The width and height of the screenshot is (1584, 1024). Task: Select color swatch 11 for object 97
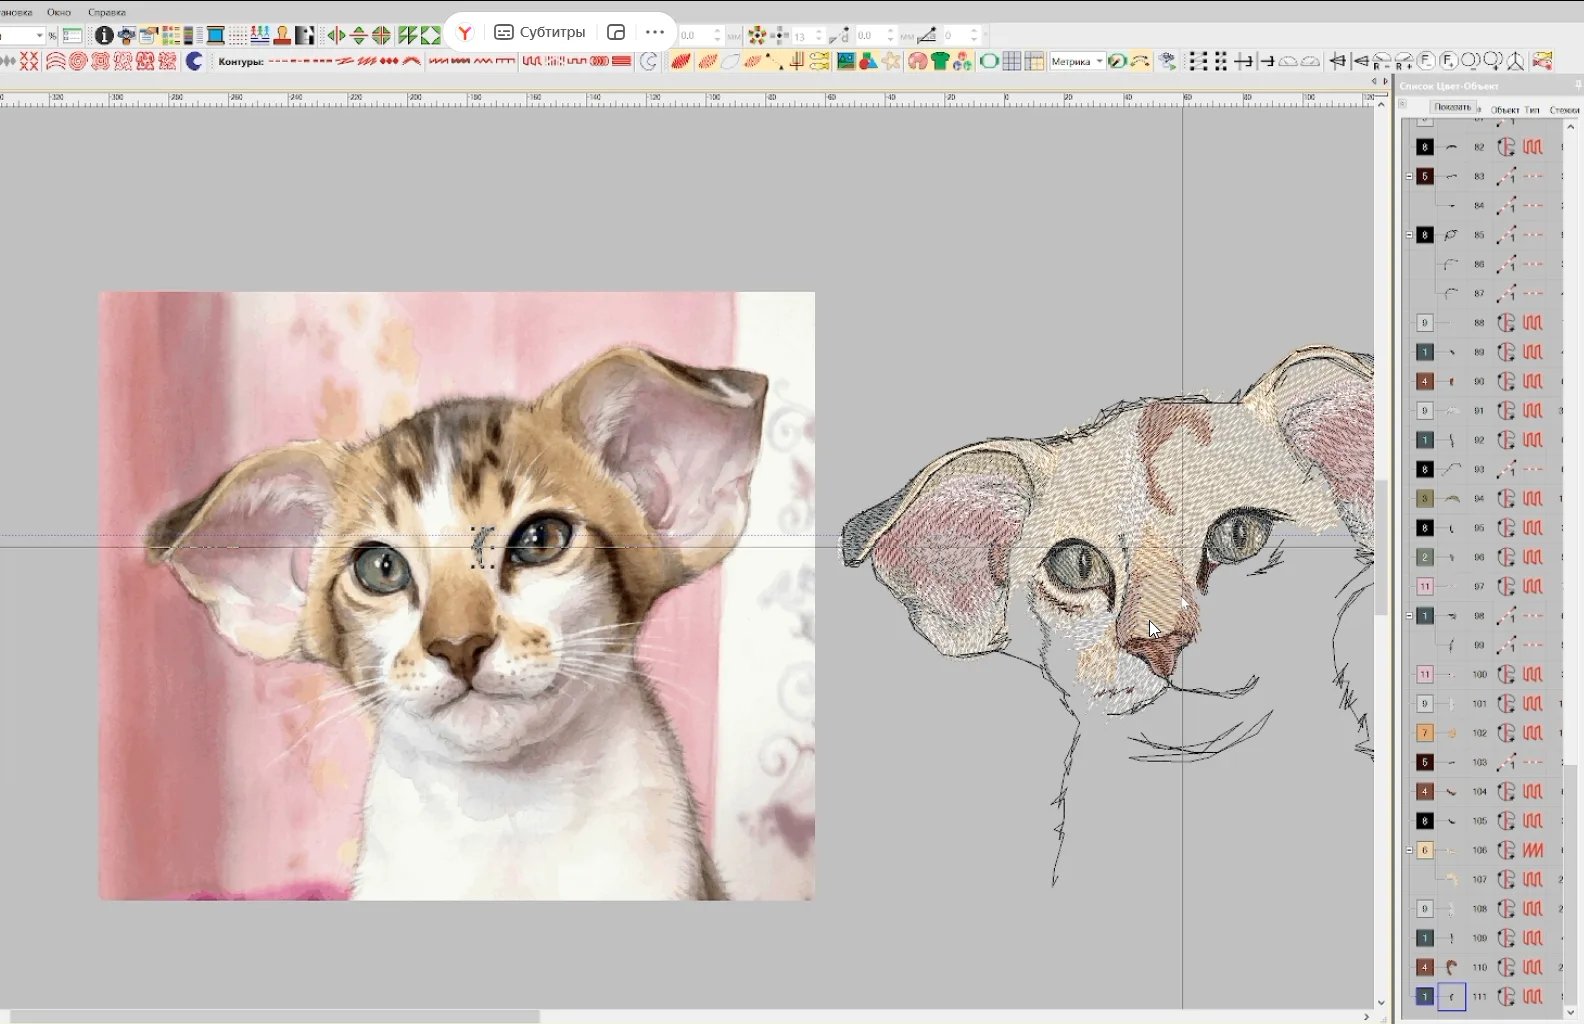coord(1425,586)
